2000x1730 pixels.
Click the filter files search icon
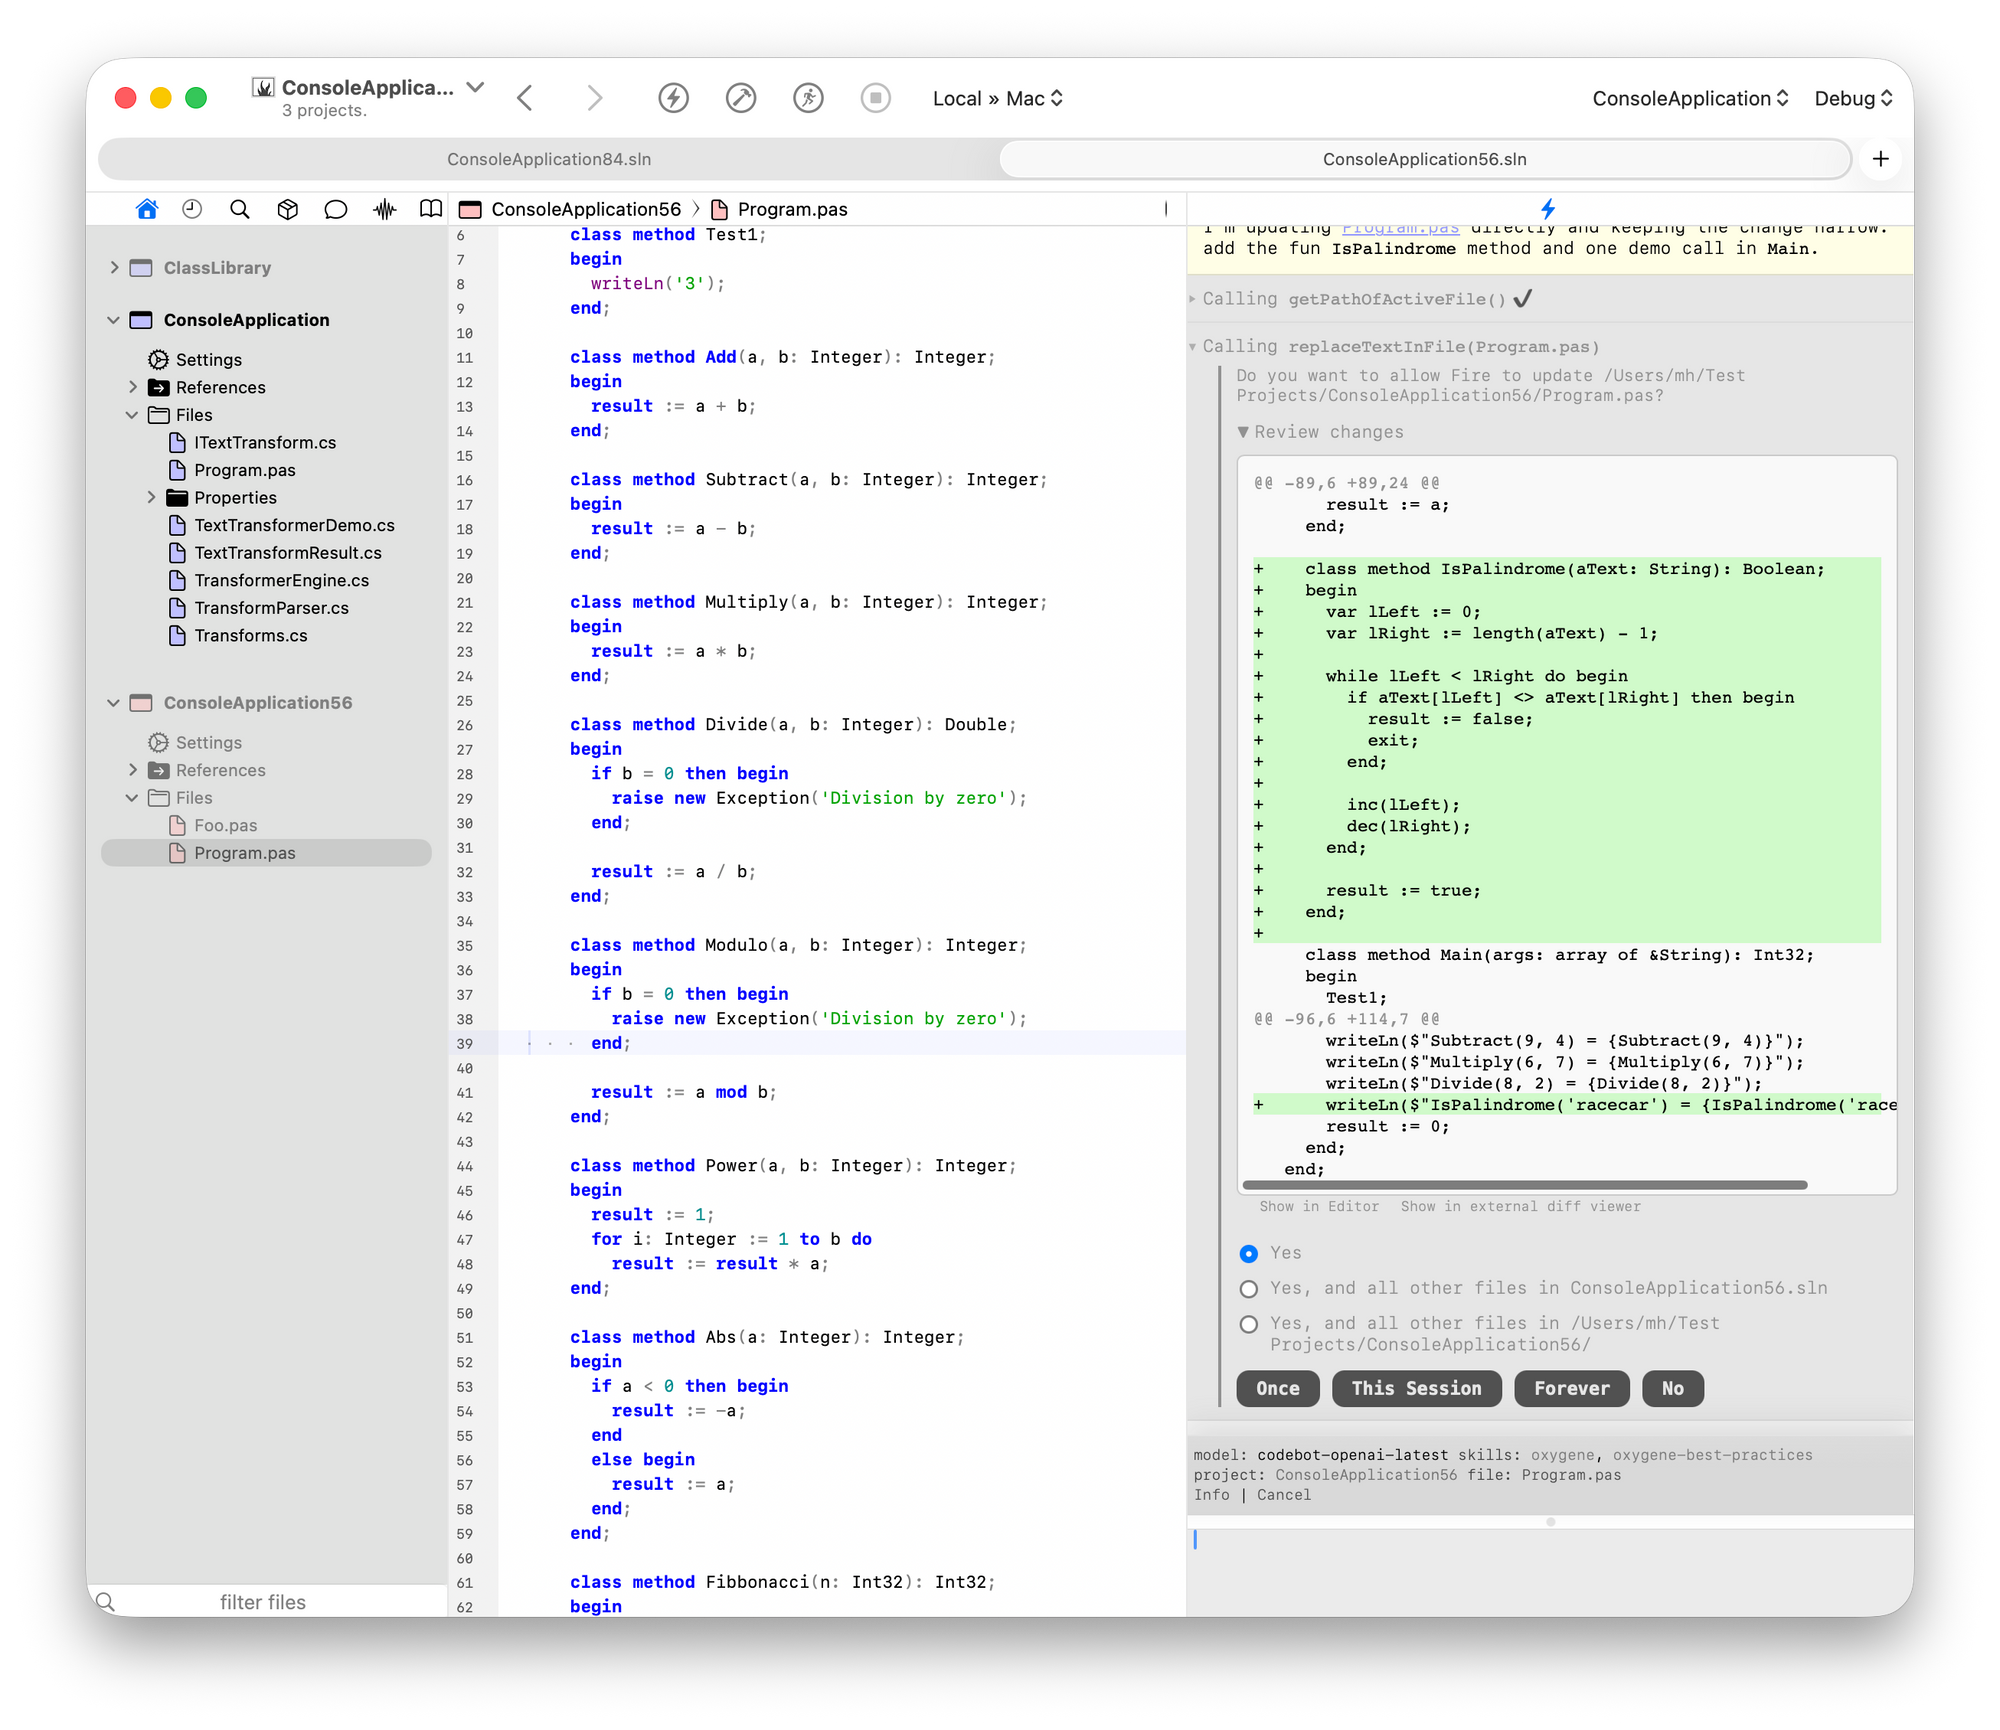[x=106, y=1602]
